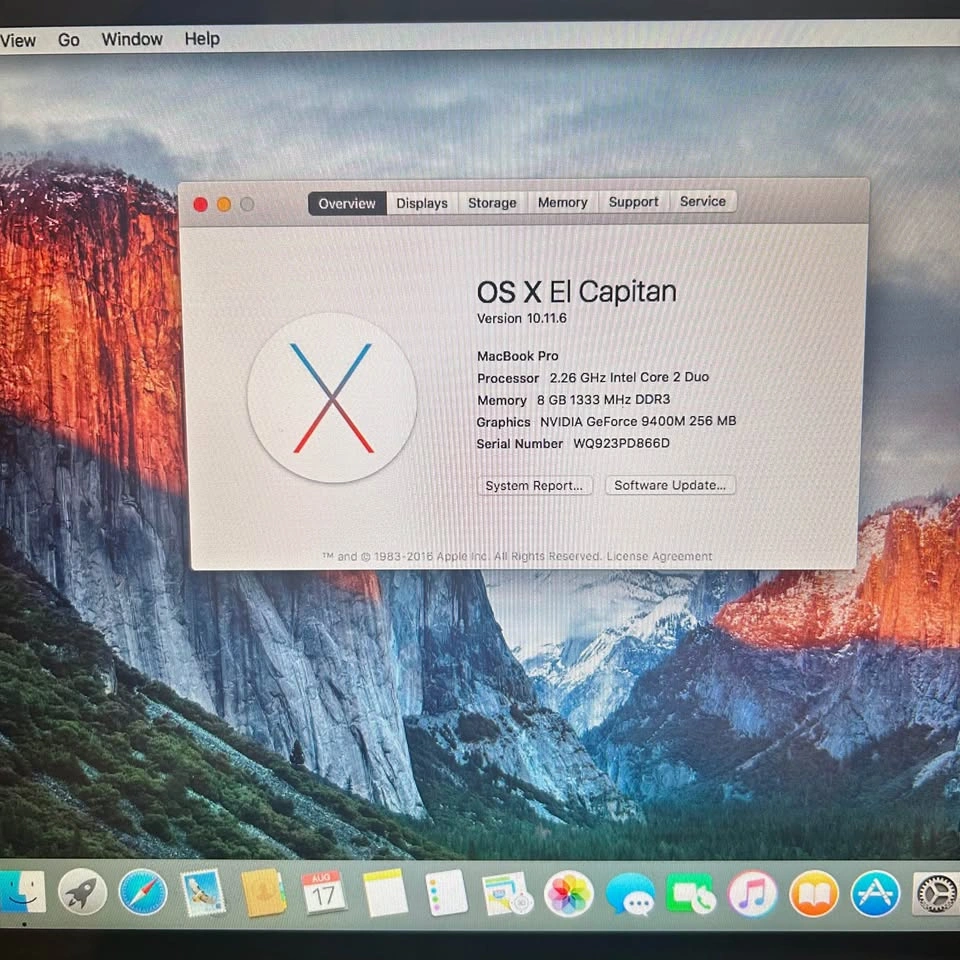The height and width of the screenshot is (960, 960).
Task: Click the MacBook Pro model name
Action: pos(518,356)
